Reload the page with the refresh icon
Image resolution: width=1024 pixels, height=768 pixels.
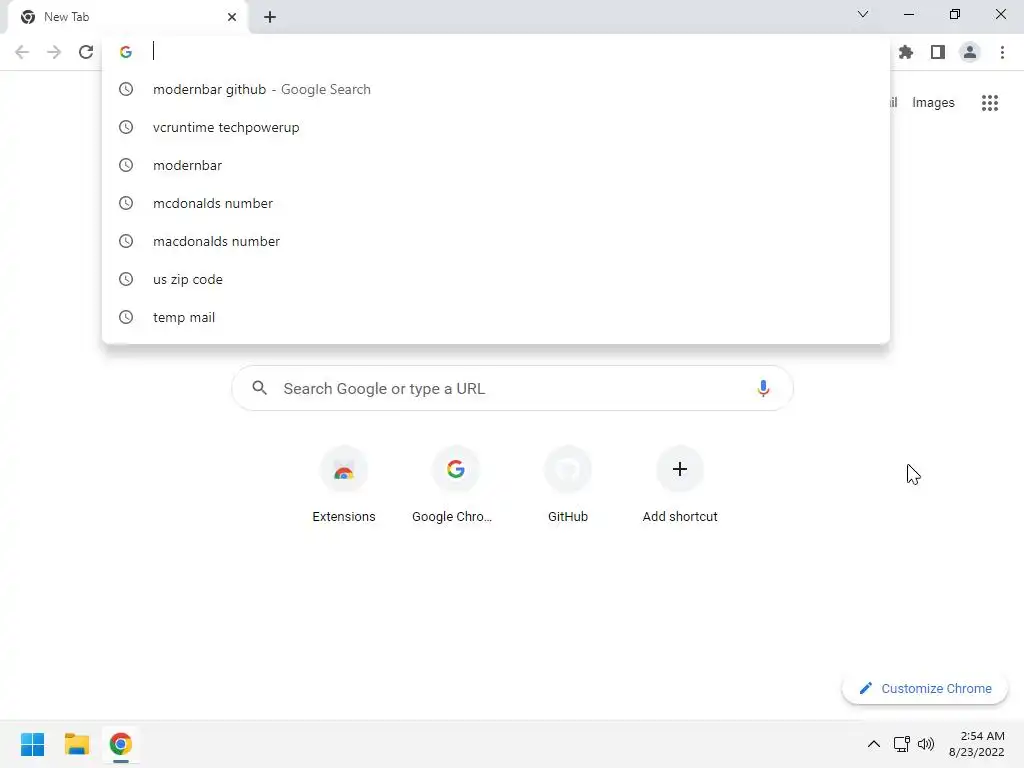[86, 52]
